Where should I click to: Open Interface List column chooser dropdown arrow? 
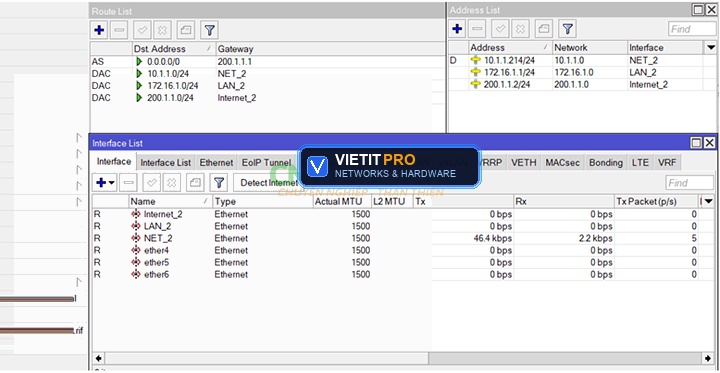pyautogui.click(x=709, y=201)
